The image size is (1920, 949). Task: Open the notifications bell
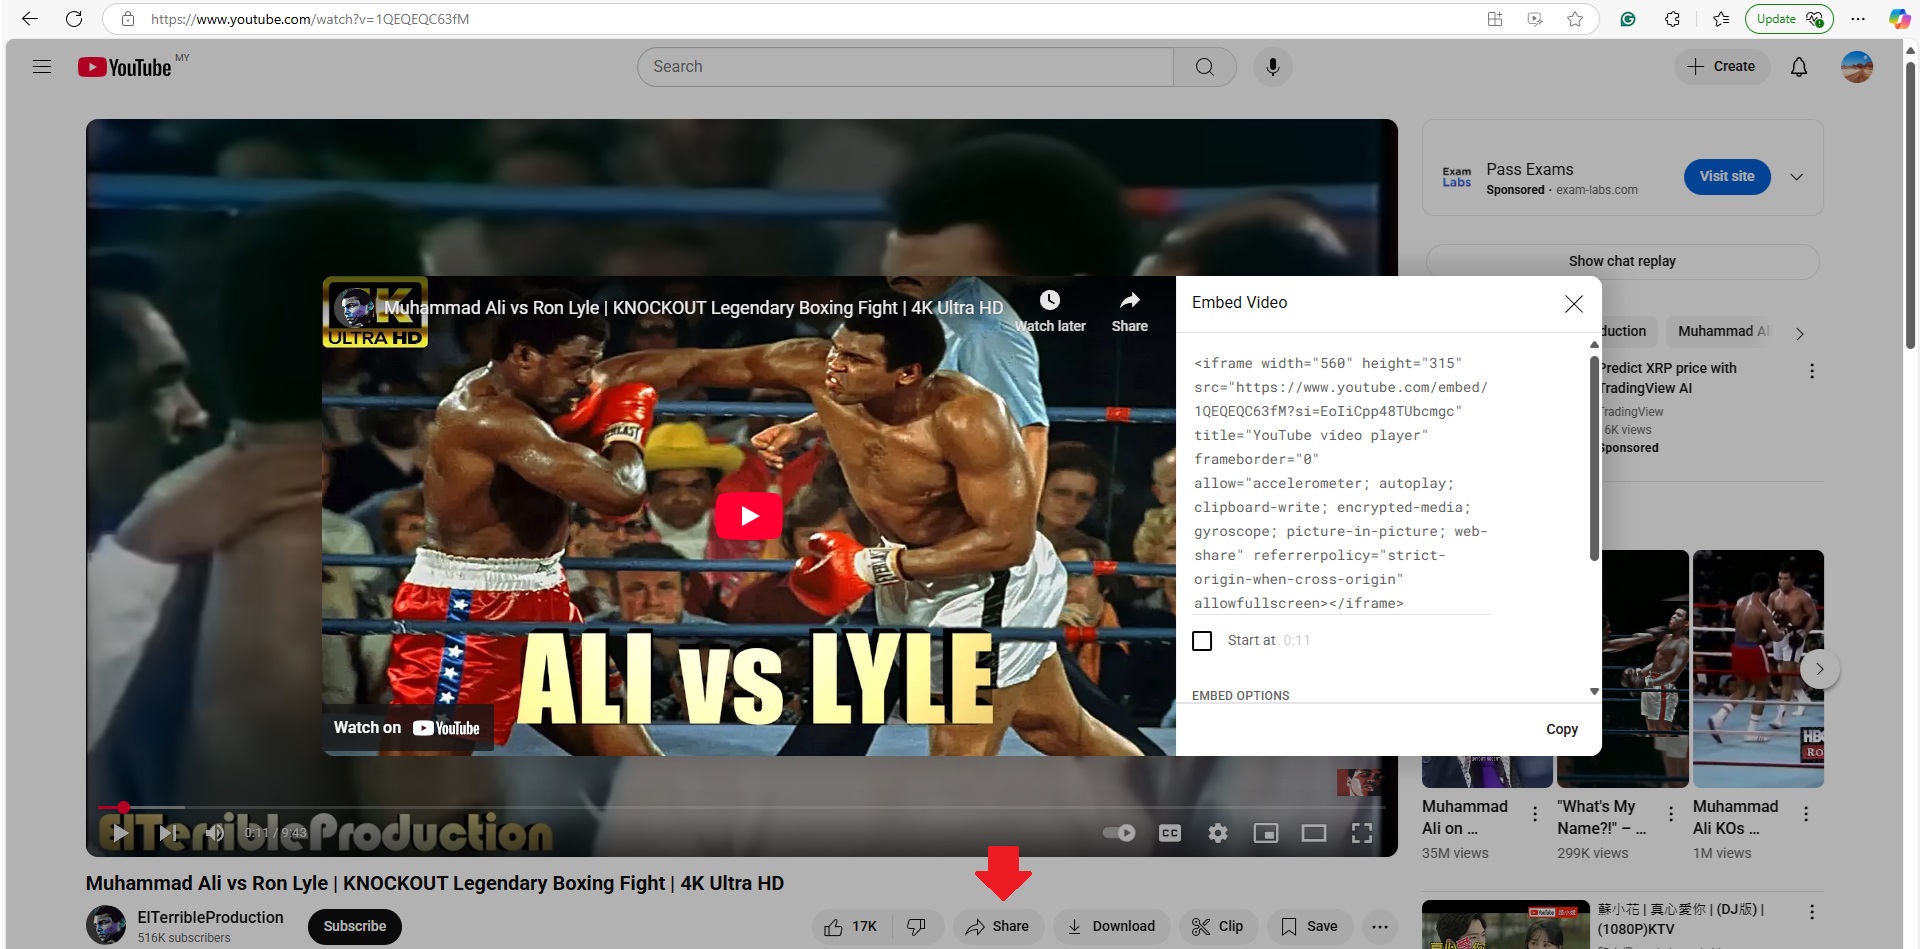tap(1798, 67)
